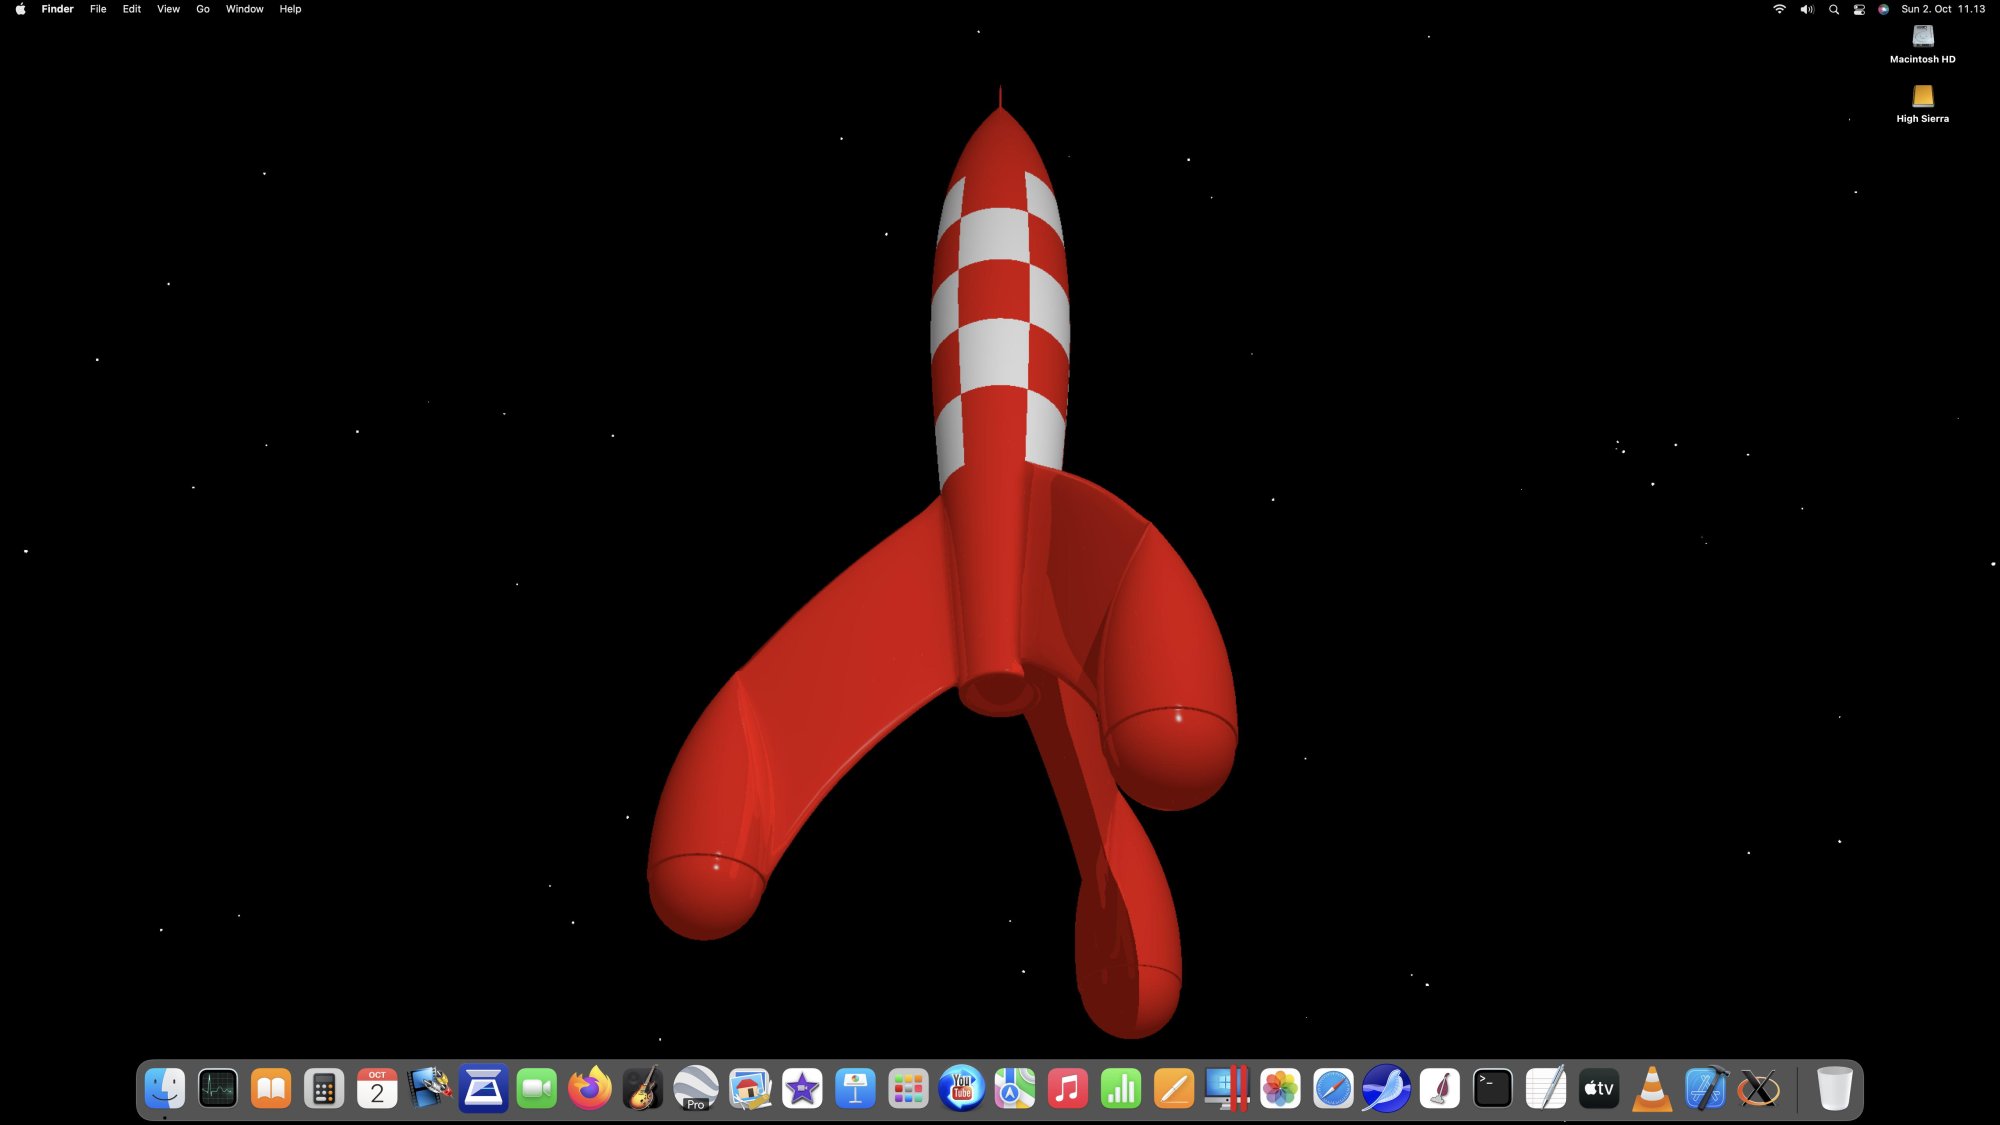Image resolution: width=2000 pixels, height=1125 pixels.
Task: Open the Trash
Action: pos(1834,1088)
